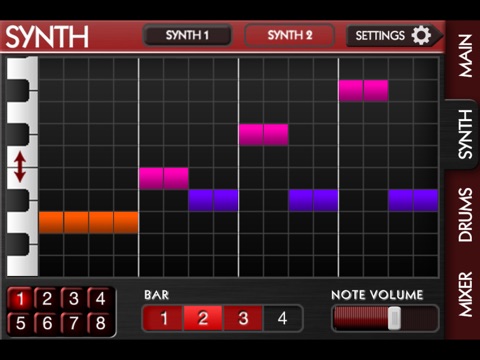Viewport: 480px width, 360px height.
Task: Switch to Synth 2
Action: point(289,35)
